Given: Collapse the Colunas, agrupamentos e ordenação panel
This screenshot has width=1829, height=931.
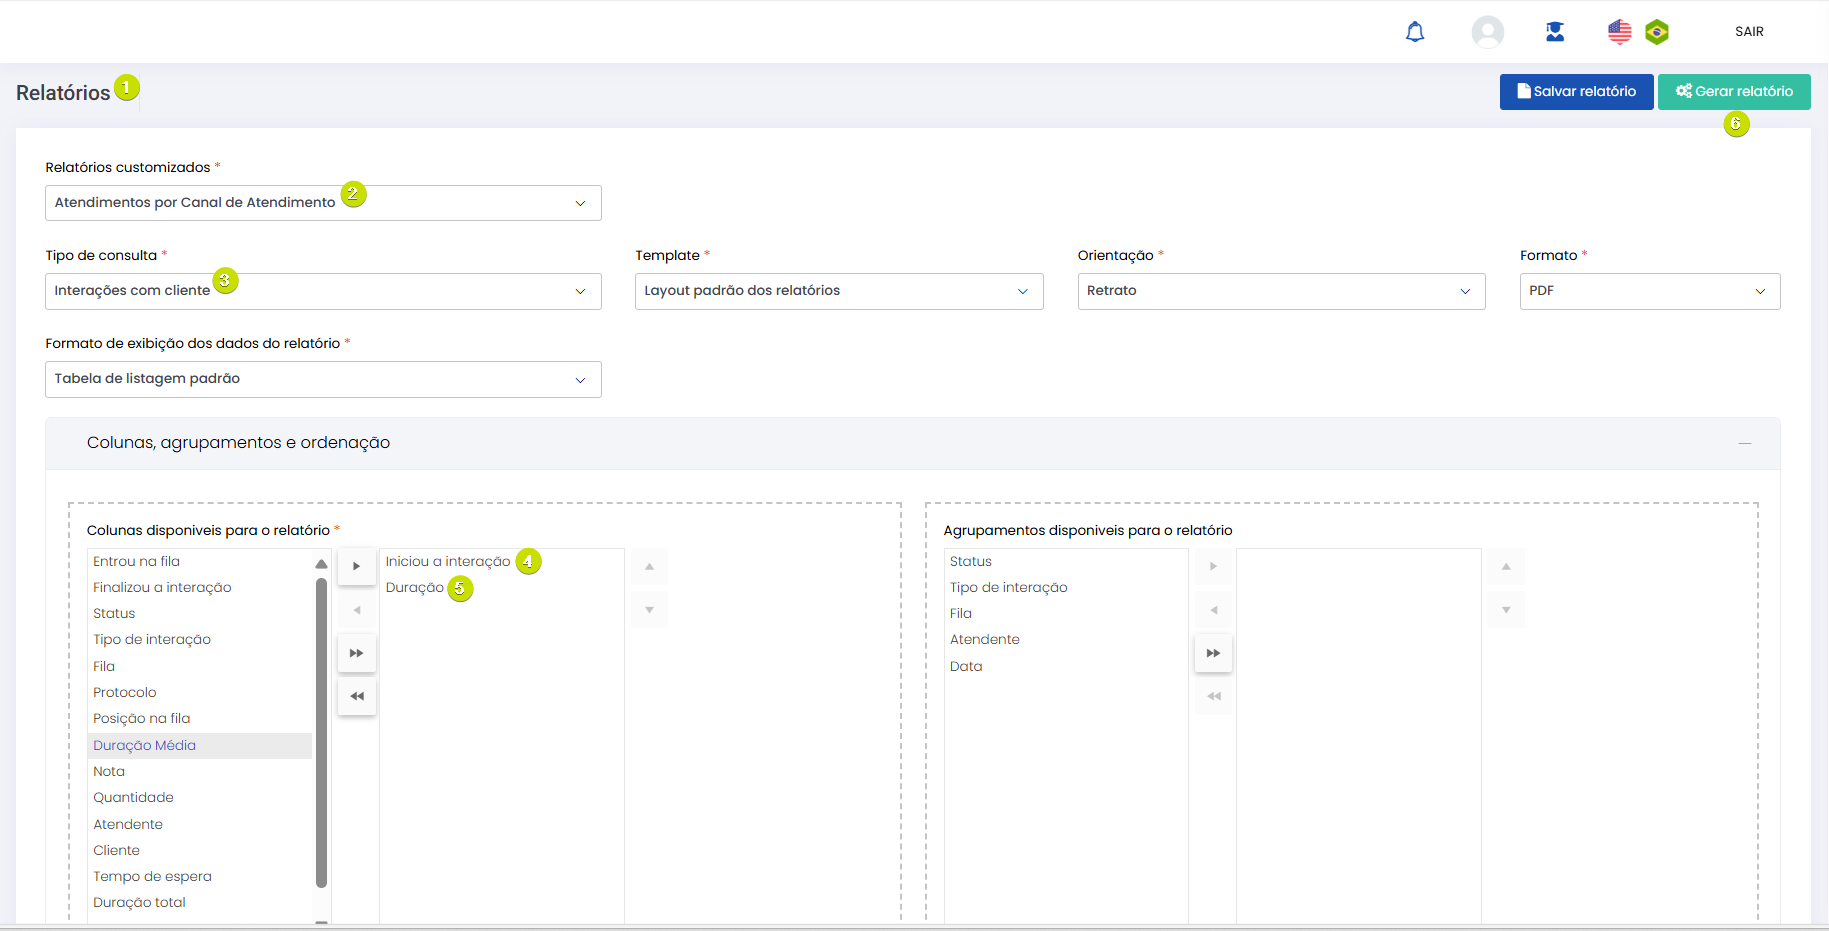Looking at the screenshot, I should [x=1744, y=443].
